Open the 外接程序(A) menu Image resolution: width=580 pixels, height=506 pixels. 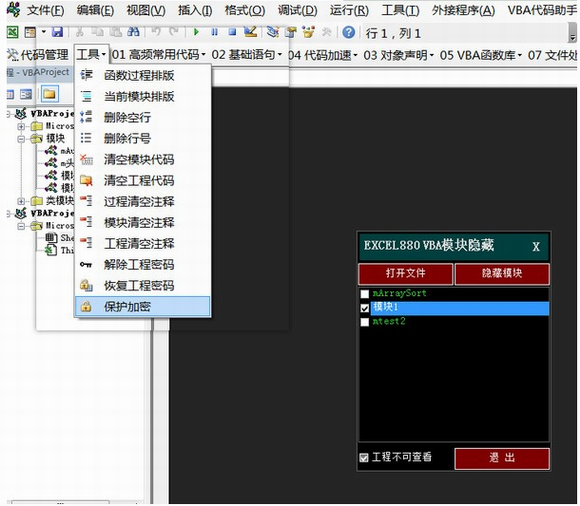(463, 10)
